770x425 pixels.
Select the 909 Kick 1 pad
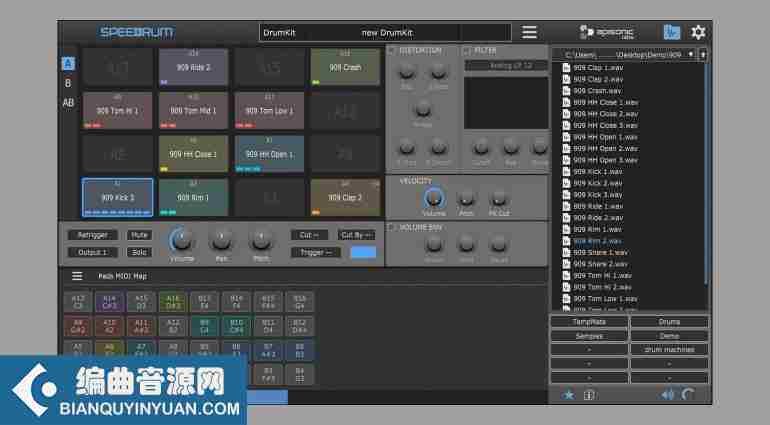[x=118, y=198]
